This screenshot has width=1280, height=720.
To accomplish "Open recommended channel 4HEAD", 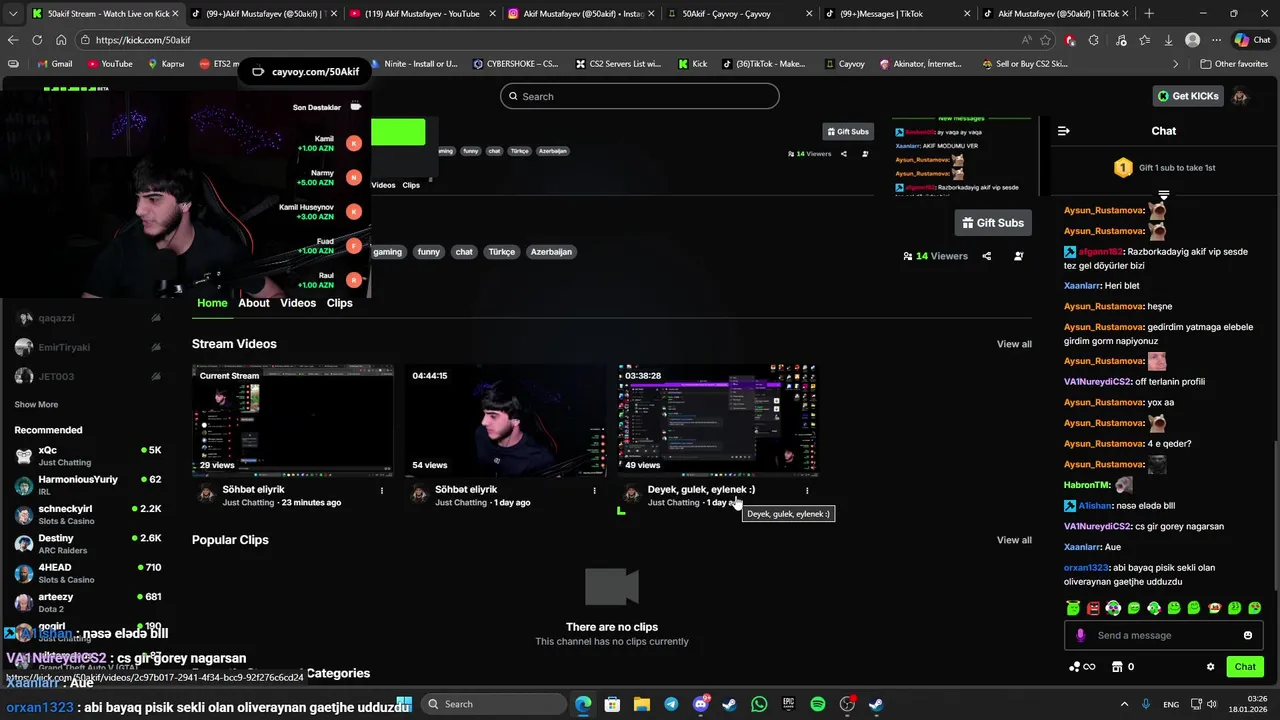I will [x=88, y=573].
